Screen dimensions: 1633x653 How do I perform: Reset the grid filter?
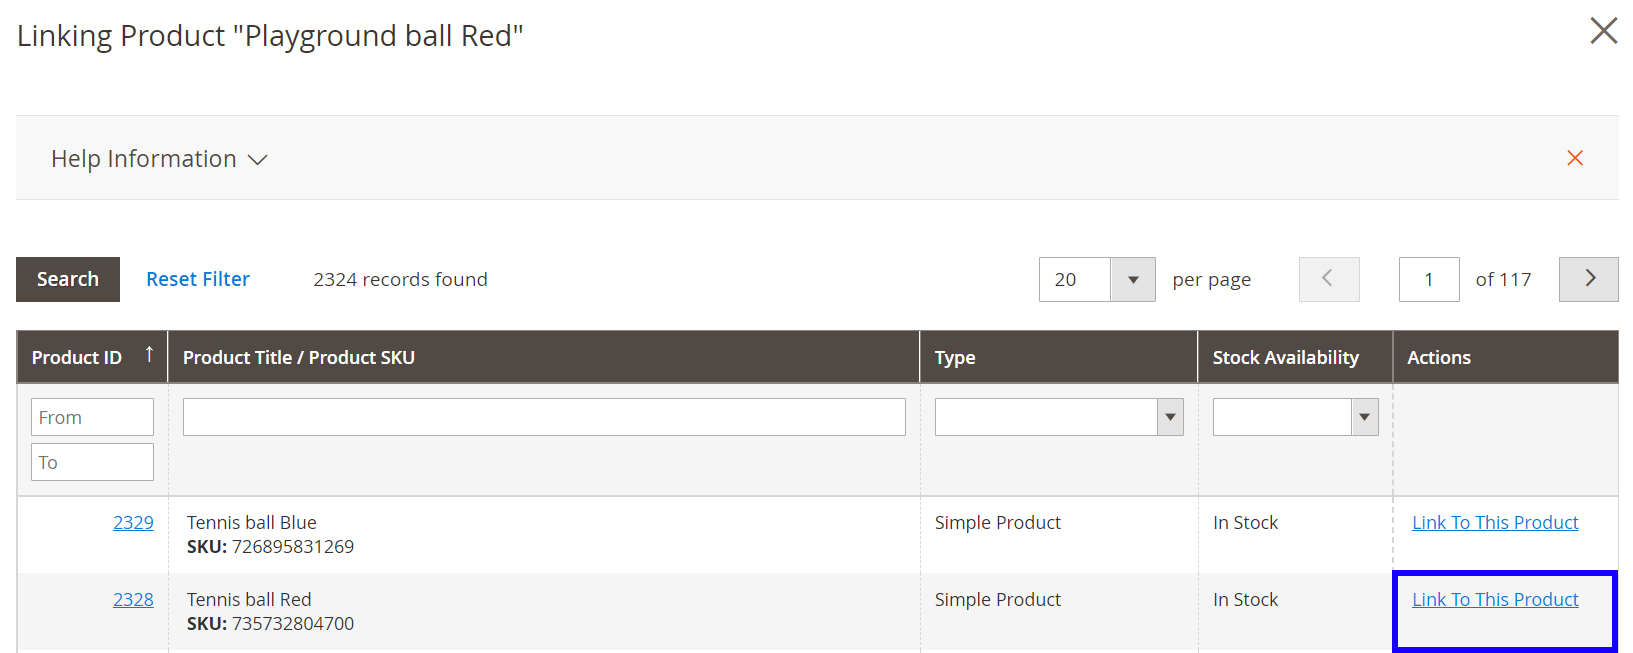pyautogui.click(x=198, y=279)
